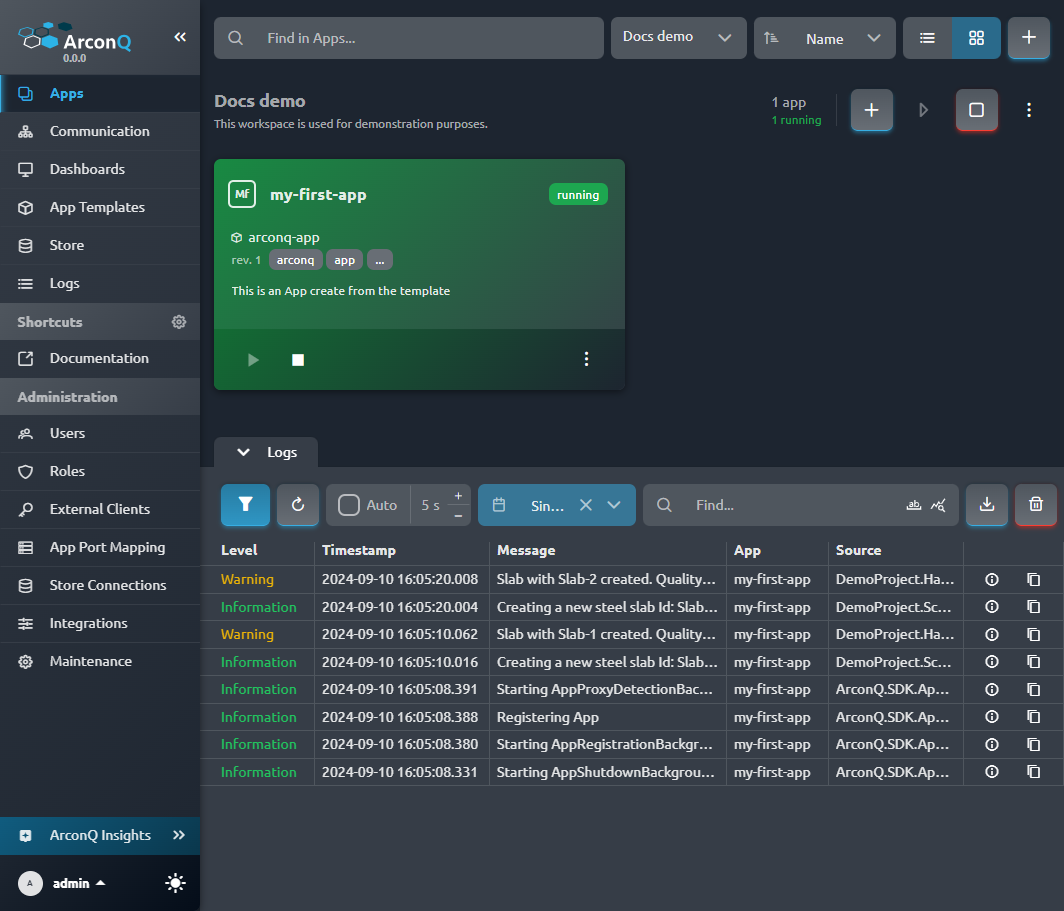This screenshot has height=911, width=1064.
Task: Open the Dashboards section
Action: click(x=100, y=170)
